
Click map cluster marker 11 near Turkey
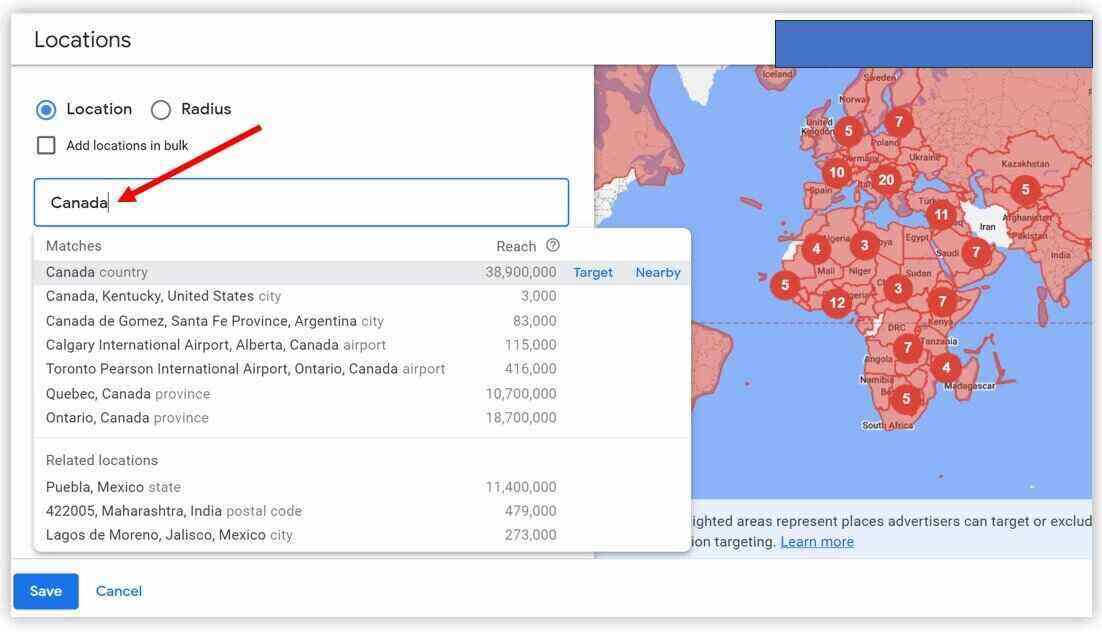coord(941,215)
